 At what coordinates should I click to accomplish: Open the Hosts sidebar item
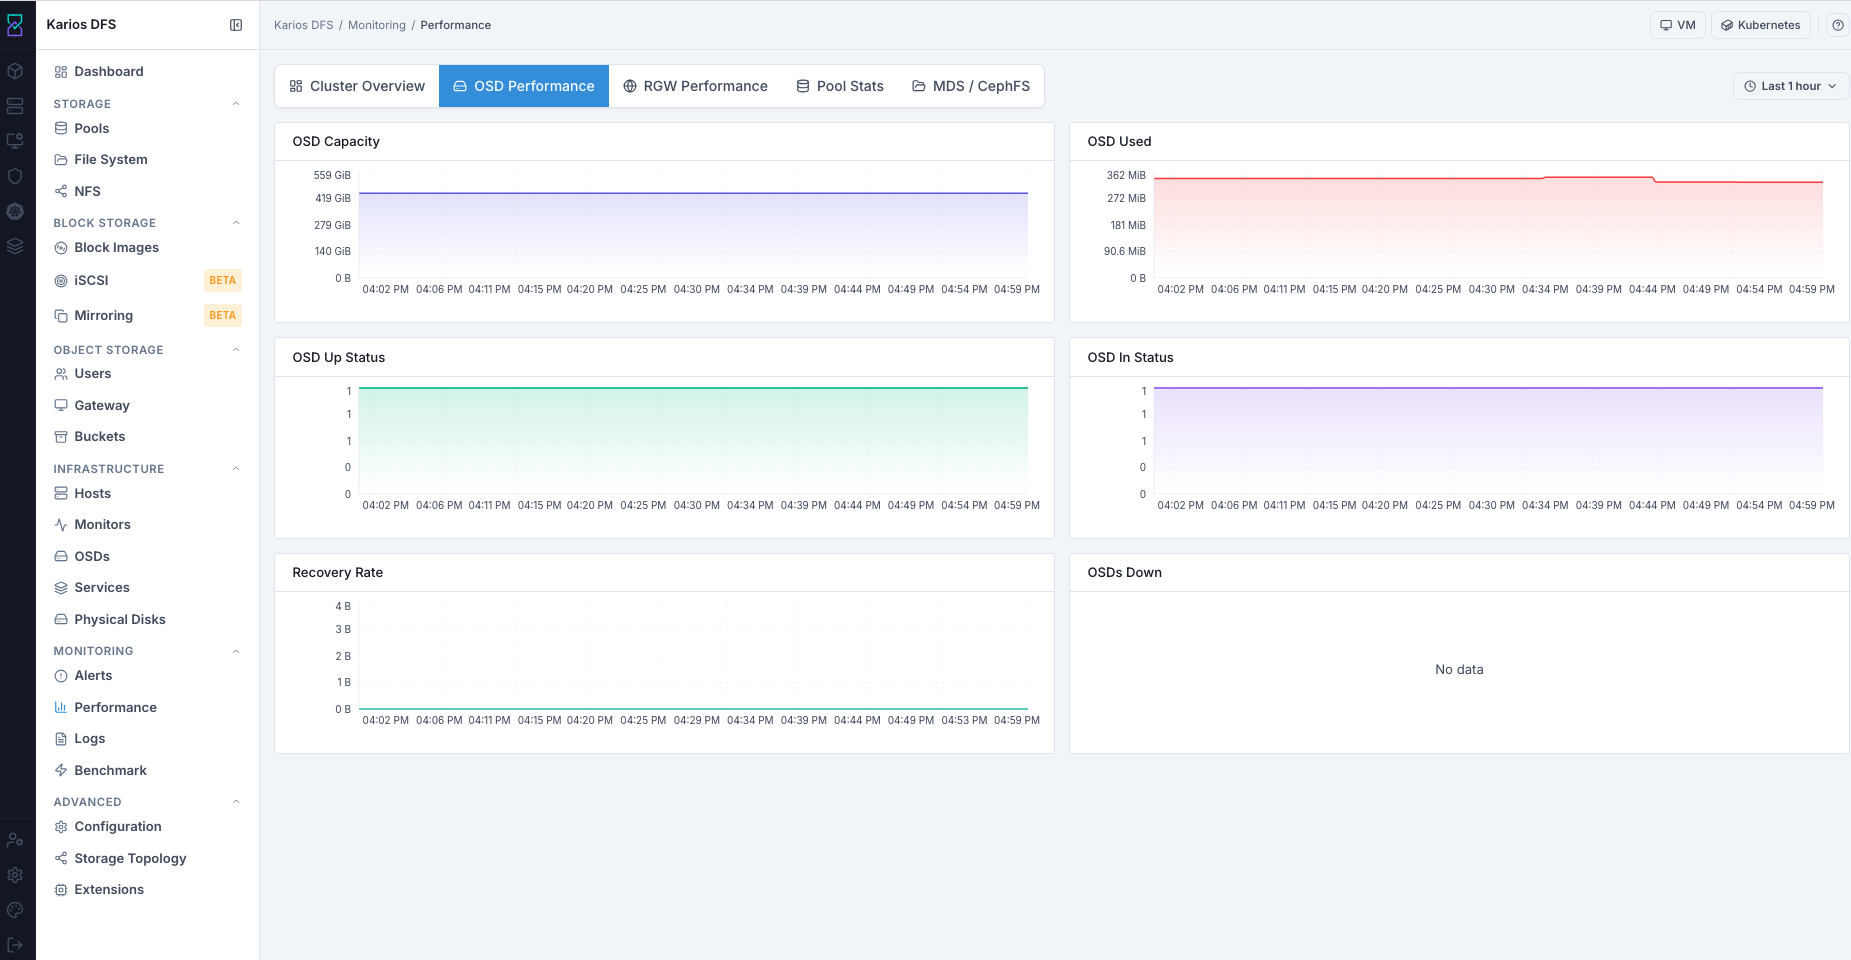click(148, 494)
